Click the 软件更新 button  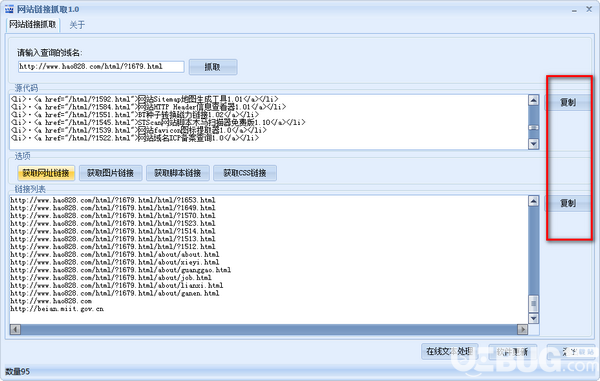[x=512, y=351]
